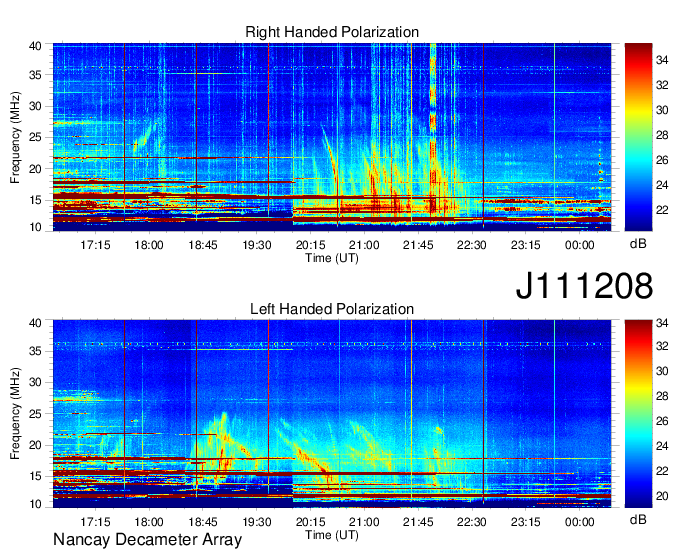Click the "20:15" time tick of Right Handed plot

pos(311,245)
